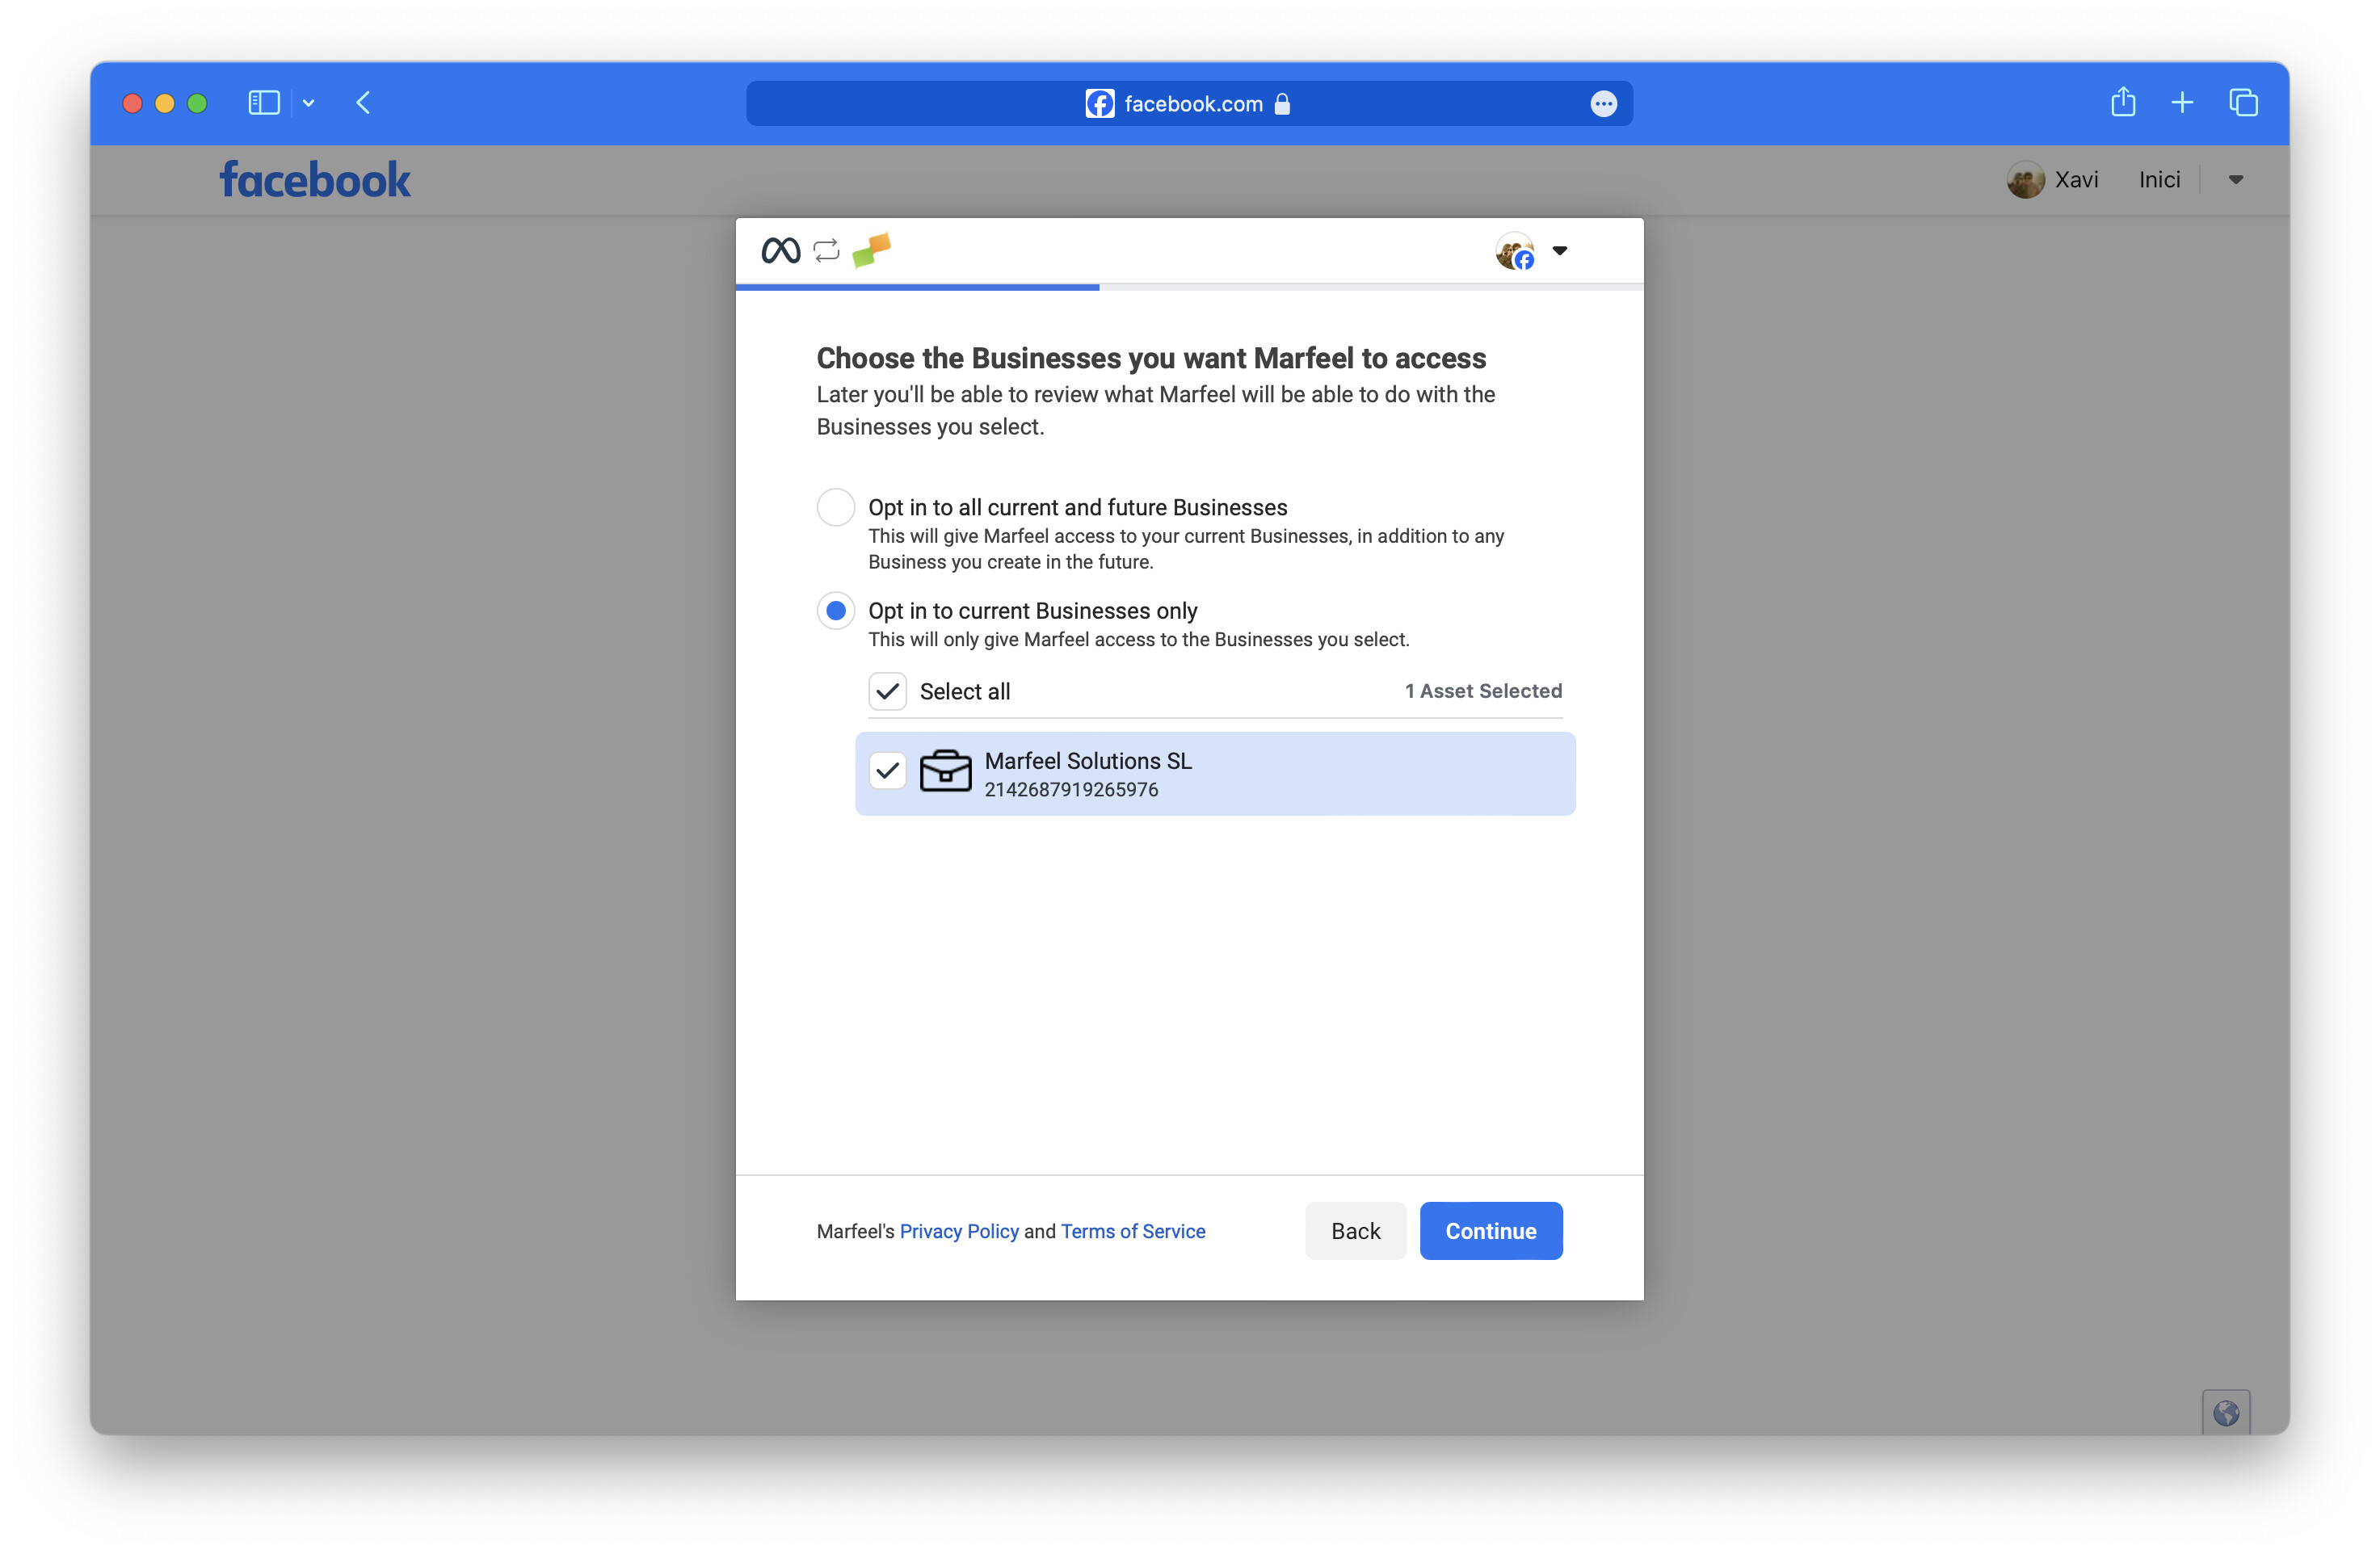Open the sidebar chevron in the browser toolbar
This screenshot has width=2380, height=1554.
coord(307,103)
